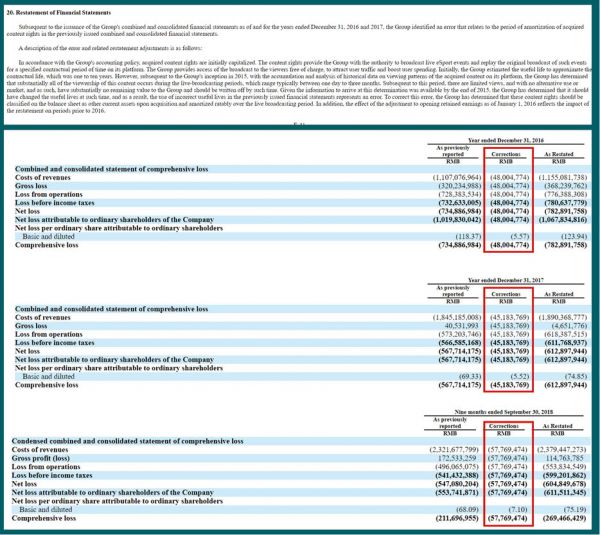
Task: Click the 'Restatement of Financial Statements' section heading
Action: pyautogui.click(x=59, y=8)
